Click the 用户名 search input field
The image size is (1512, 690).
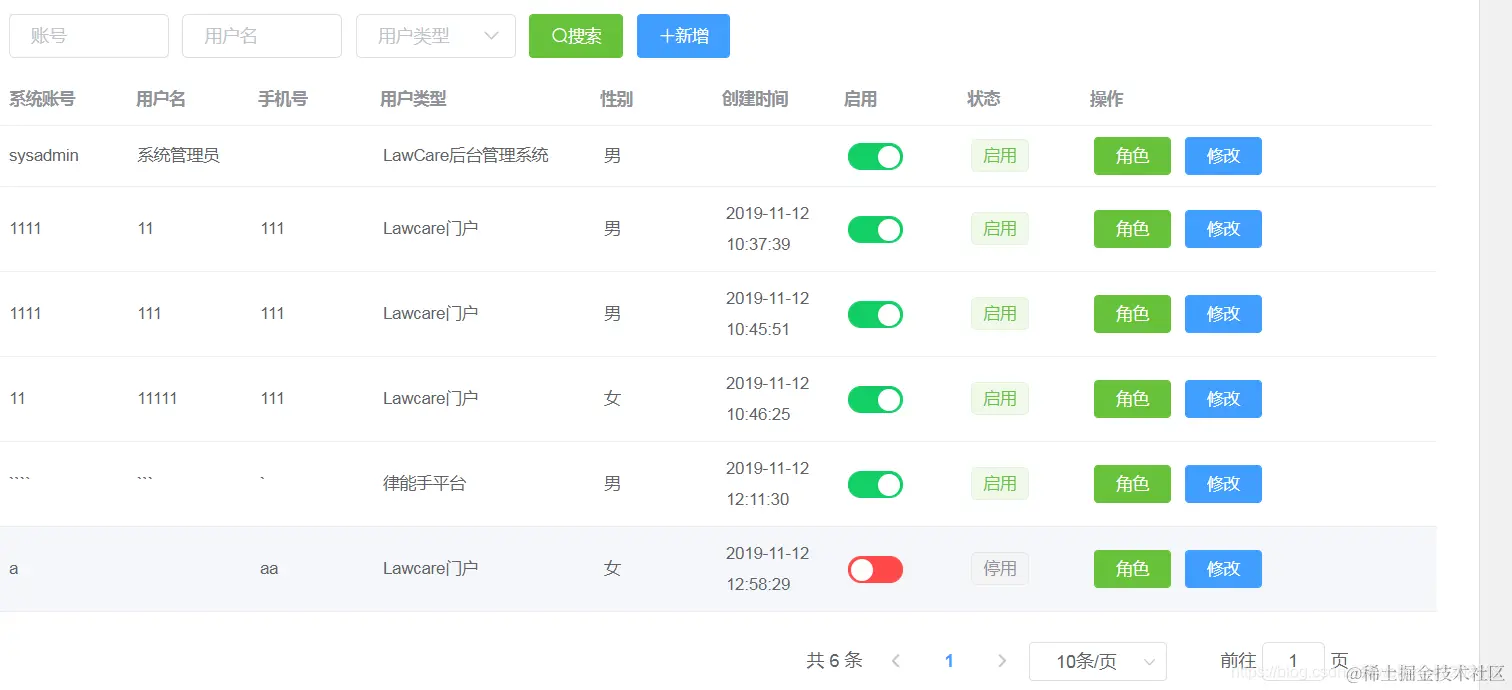point(262,36)
